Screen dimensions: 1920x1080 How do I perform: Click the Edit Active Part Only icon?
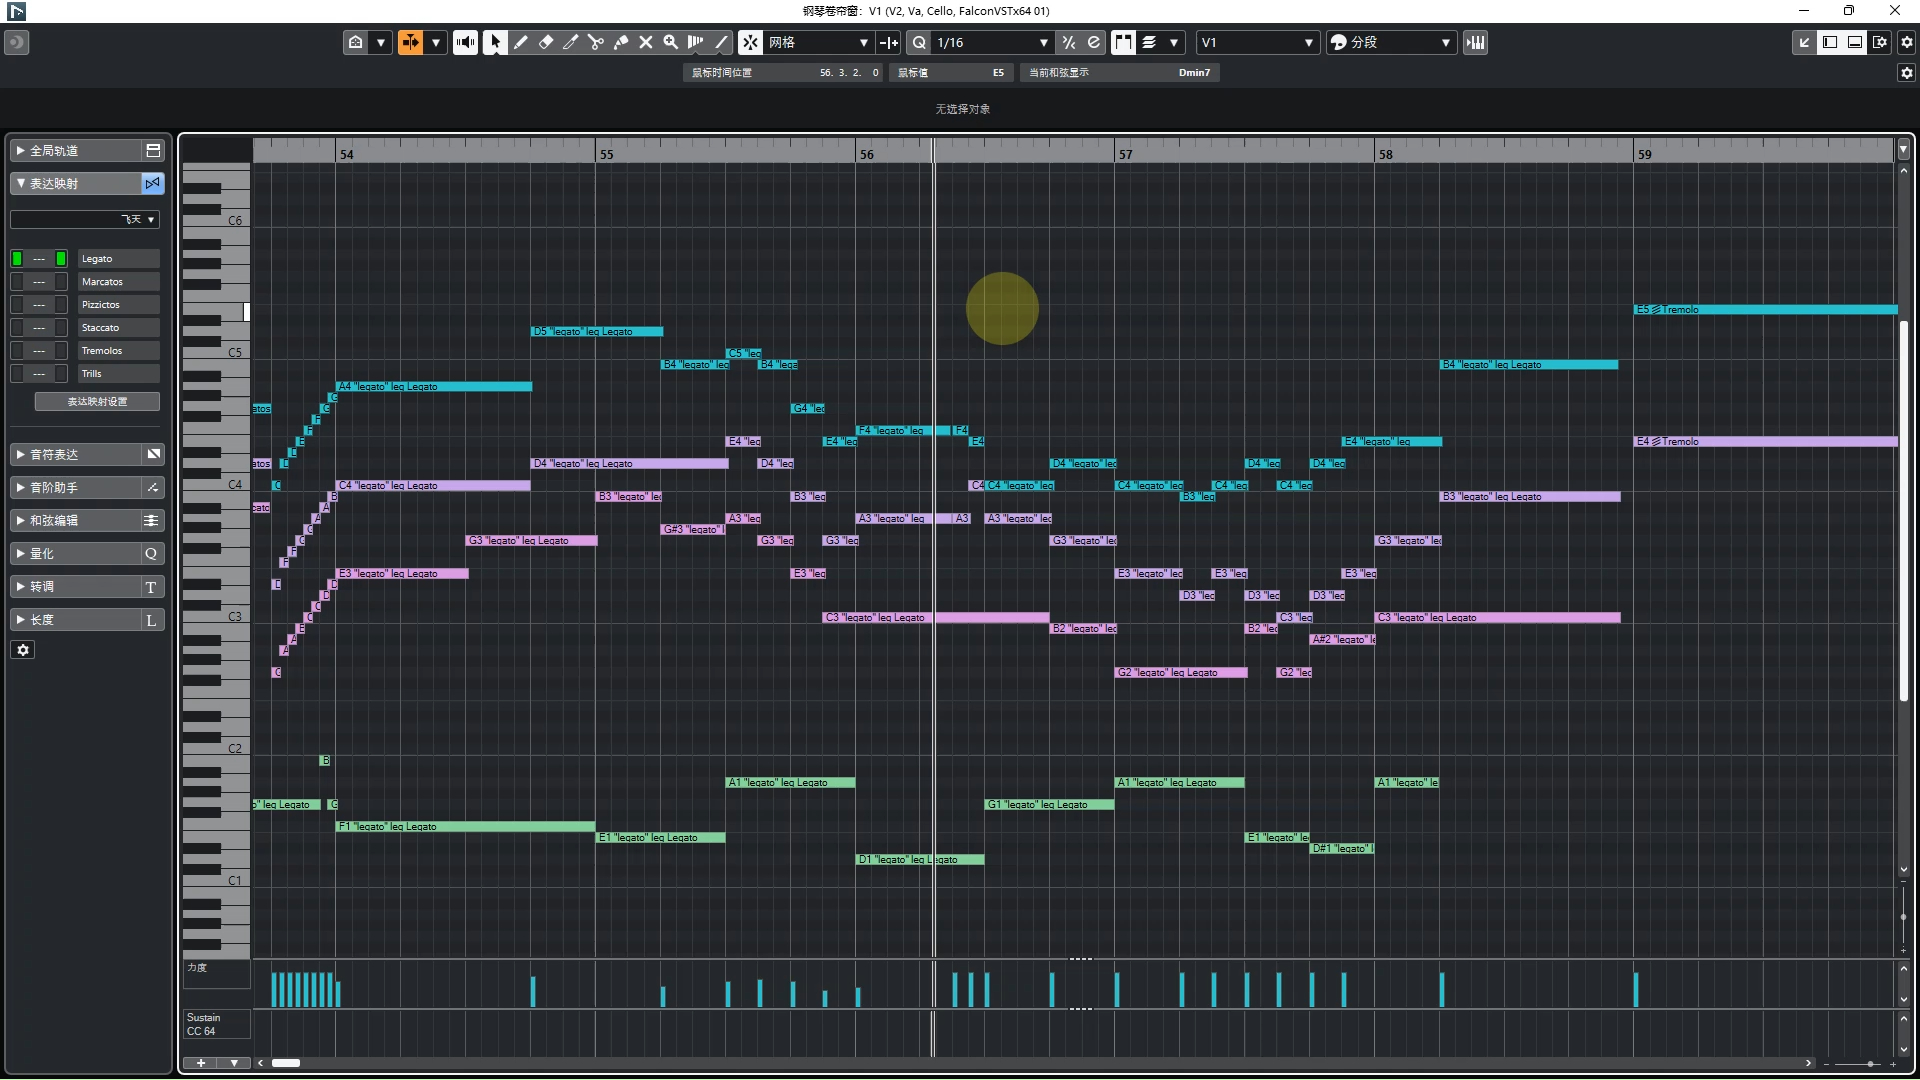[x=1150, y=42]
